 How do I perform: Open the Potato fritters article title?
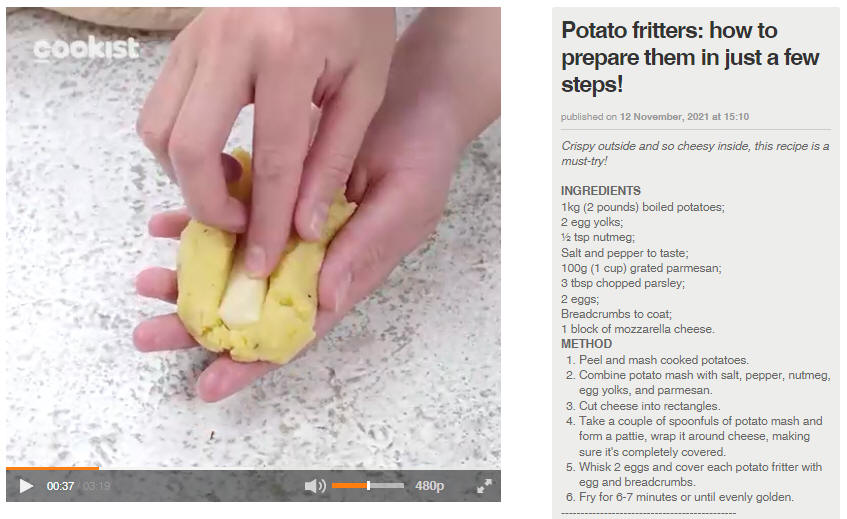coord(690,57)
